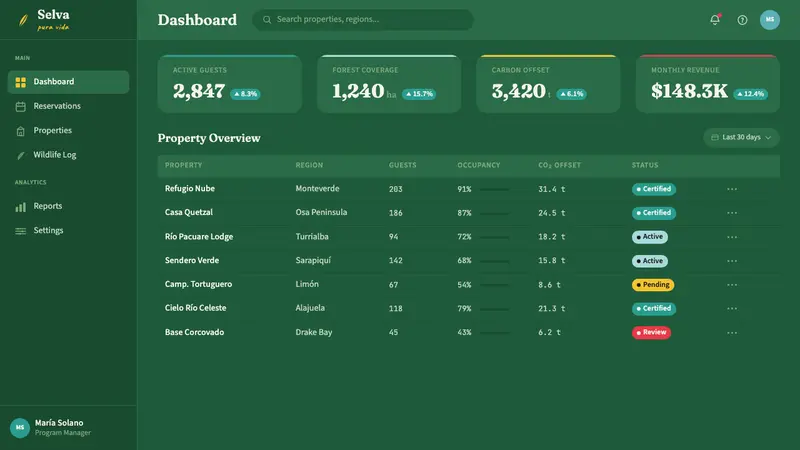Click Certified status badge for Refugio Nube

coord(654,189)
